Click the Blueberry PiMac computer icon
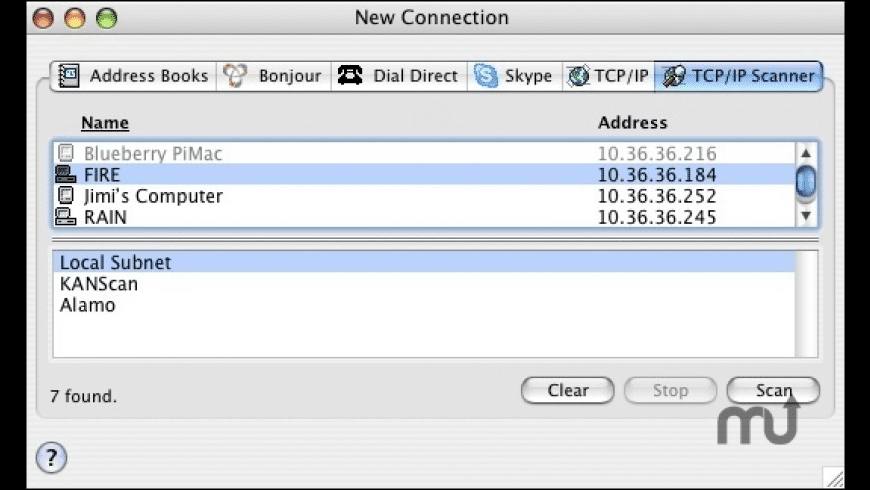Viewport: 870px width, 490px height. 65,153
